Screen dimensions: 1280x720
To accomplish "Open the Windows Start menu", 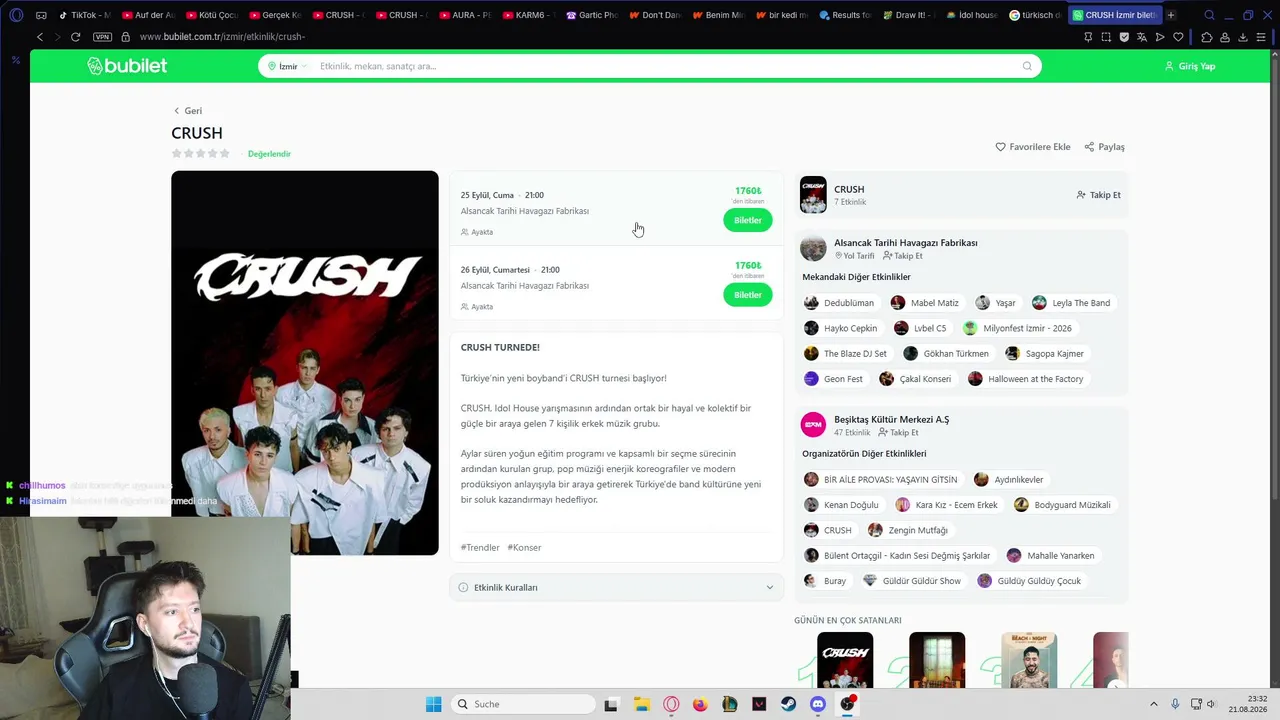I will 433,704.
